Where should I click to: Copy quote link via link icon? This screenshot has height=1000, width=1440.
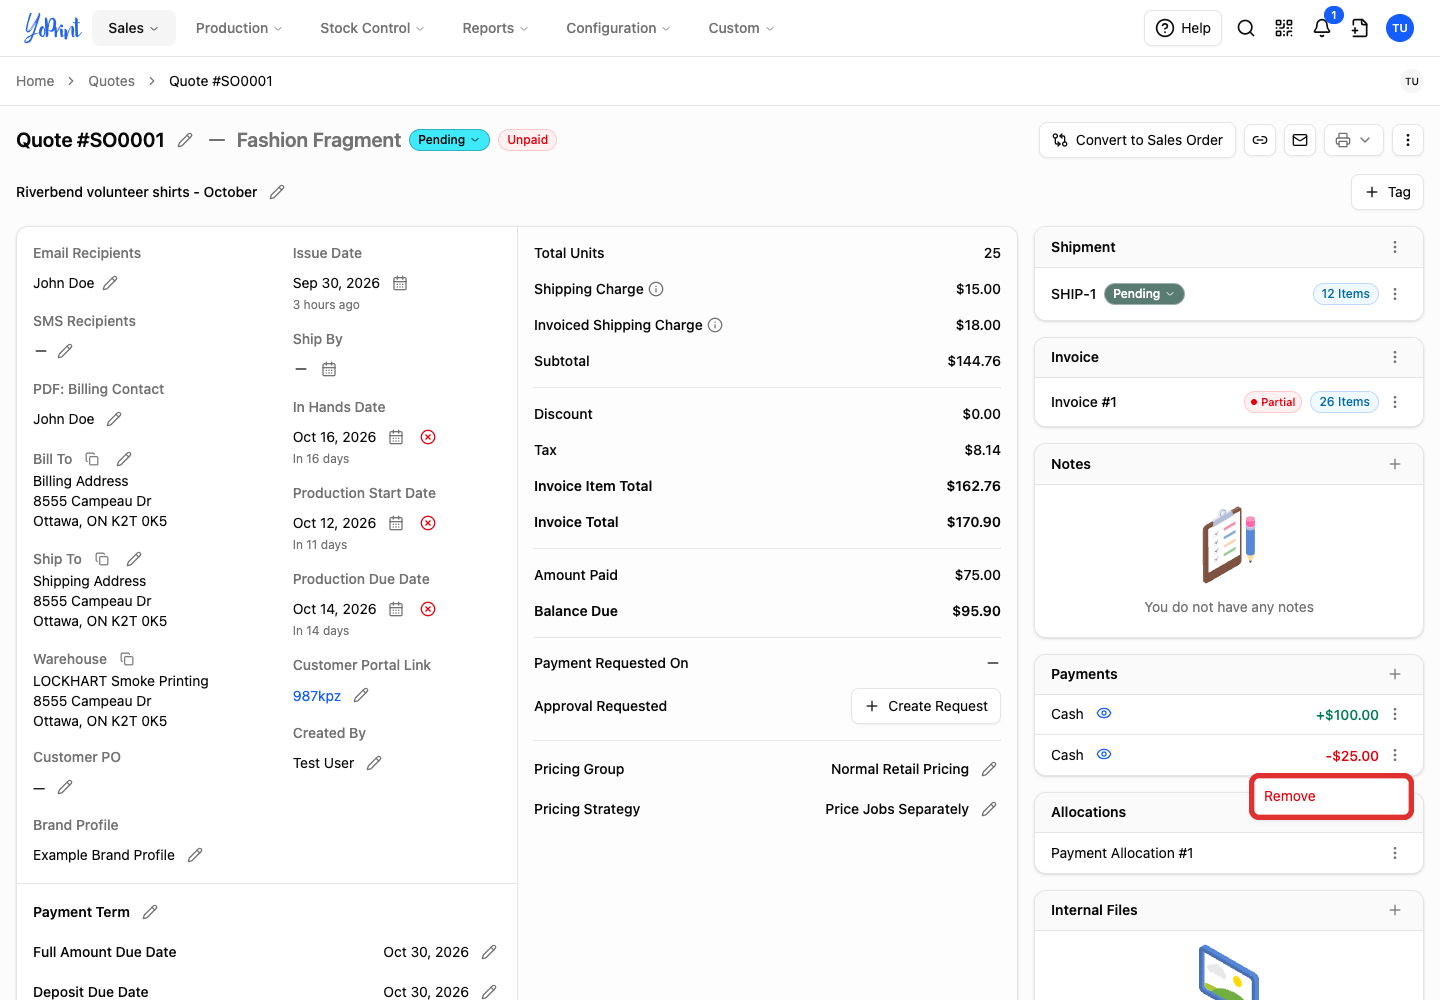(x=1260, y=140)
